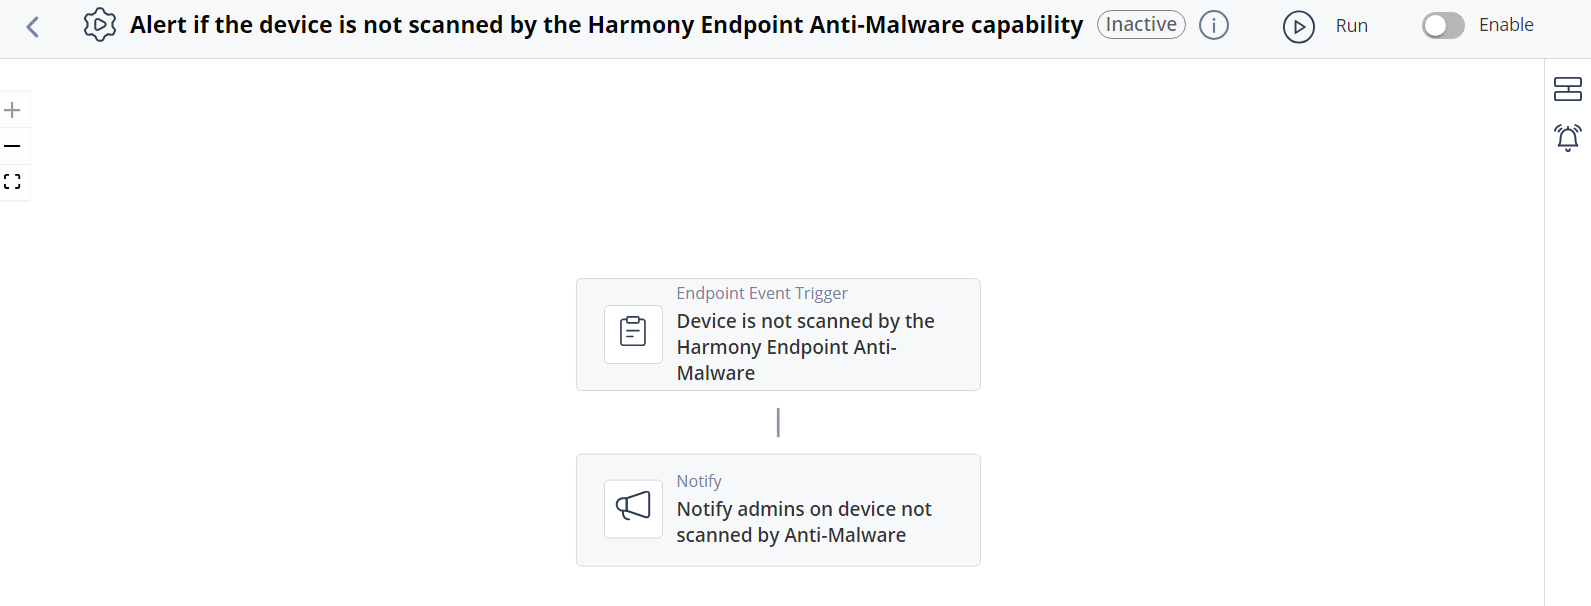Click the automation title text
This screenshot has height=606, width=1591.
[606, 25]
